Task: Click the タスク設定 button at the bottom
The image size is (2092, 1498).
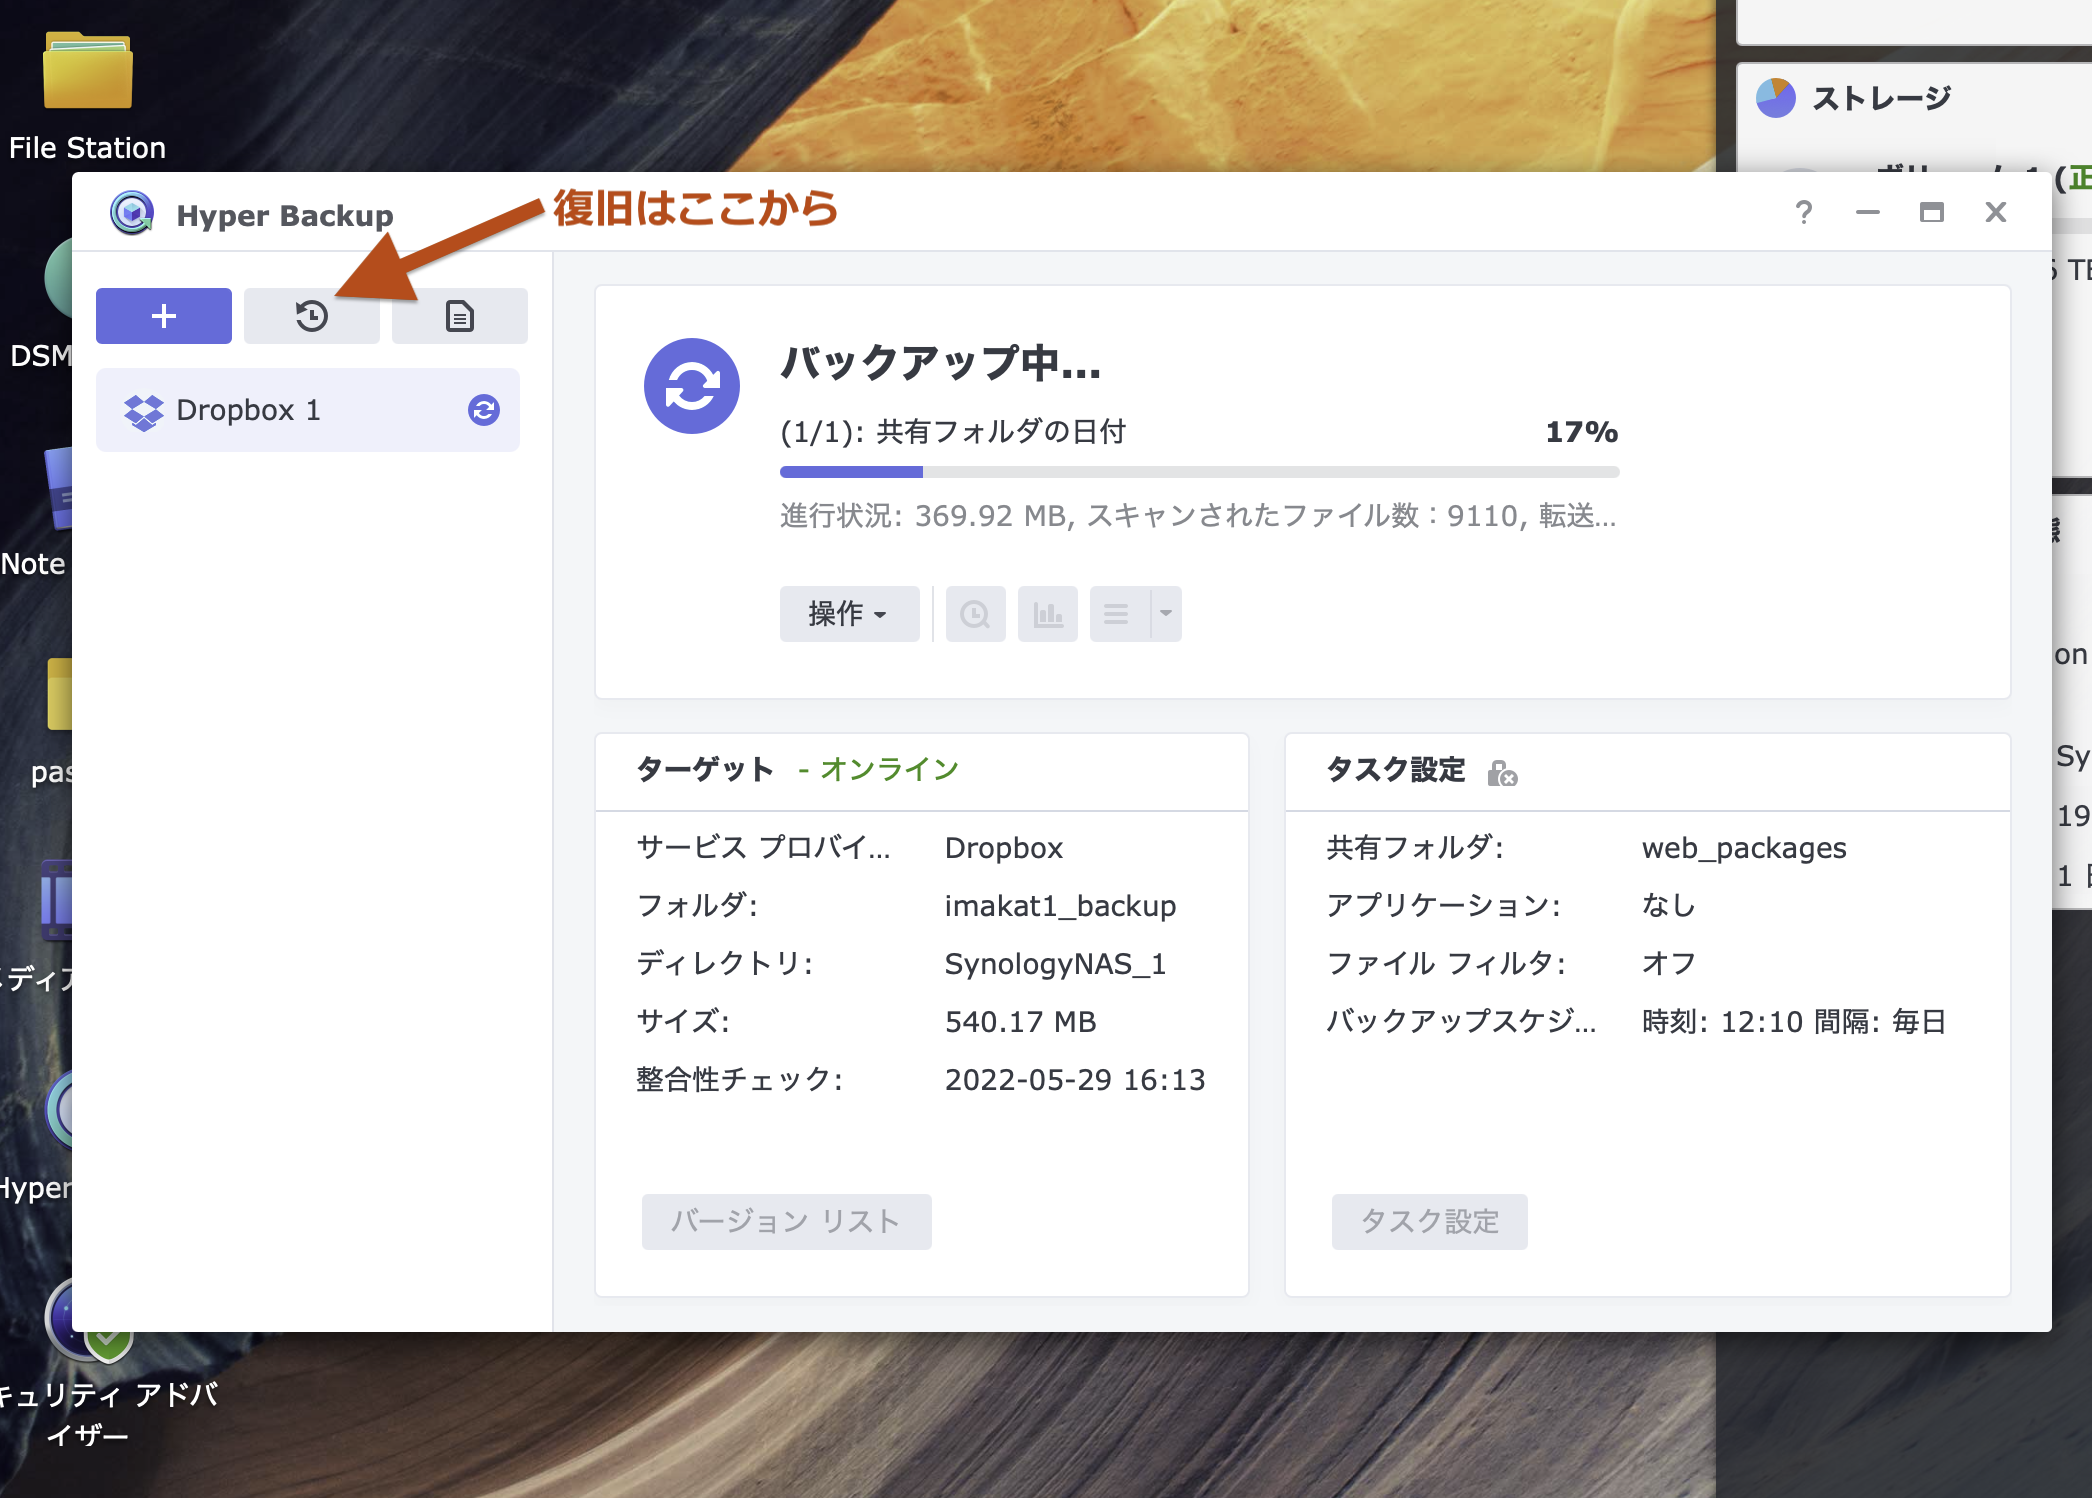Action: (1429, 1221)
